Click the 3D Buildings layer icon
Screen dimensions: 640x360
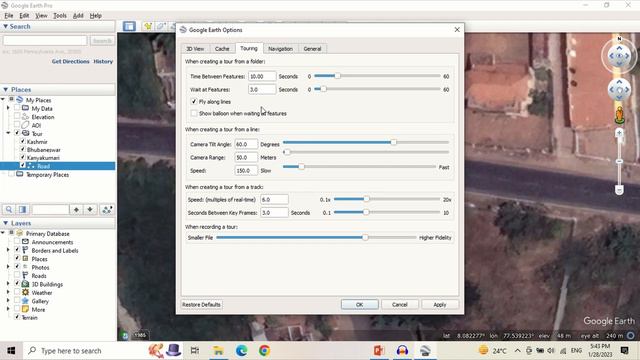point(25,284)
